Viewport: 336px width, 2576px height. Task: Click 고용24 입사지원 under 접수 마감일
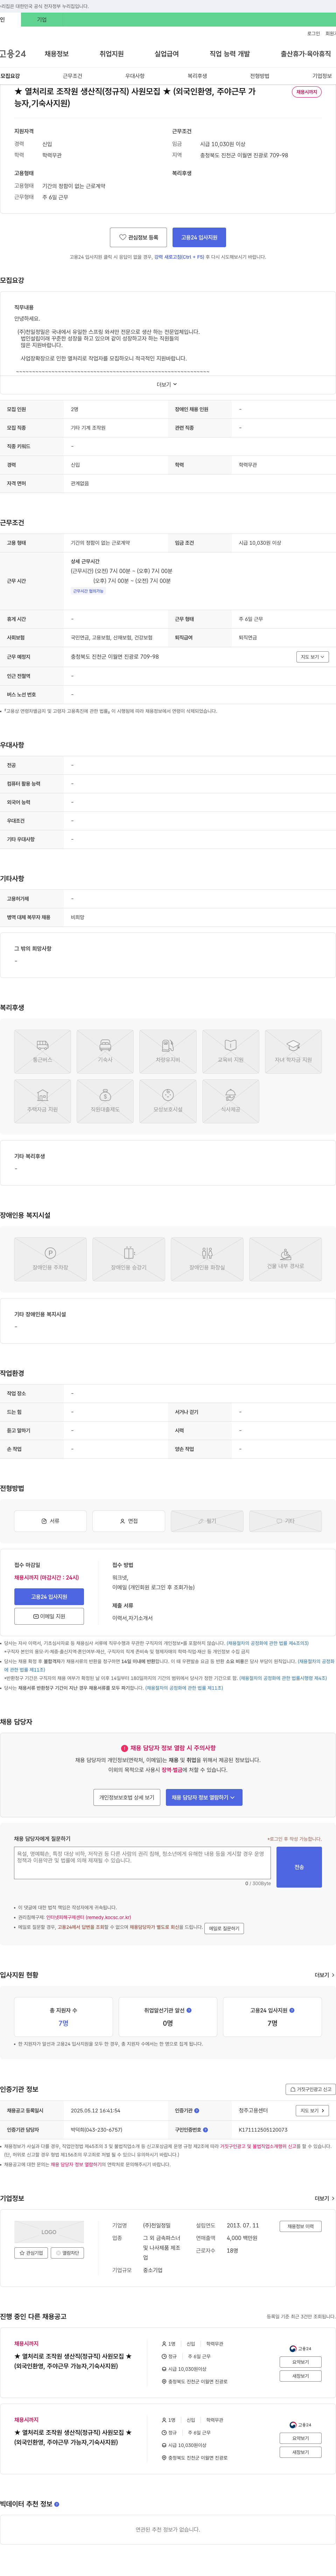pyautogui.click(x=49, y=1597)
